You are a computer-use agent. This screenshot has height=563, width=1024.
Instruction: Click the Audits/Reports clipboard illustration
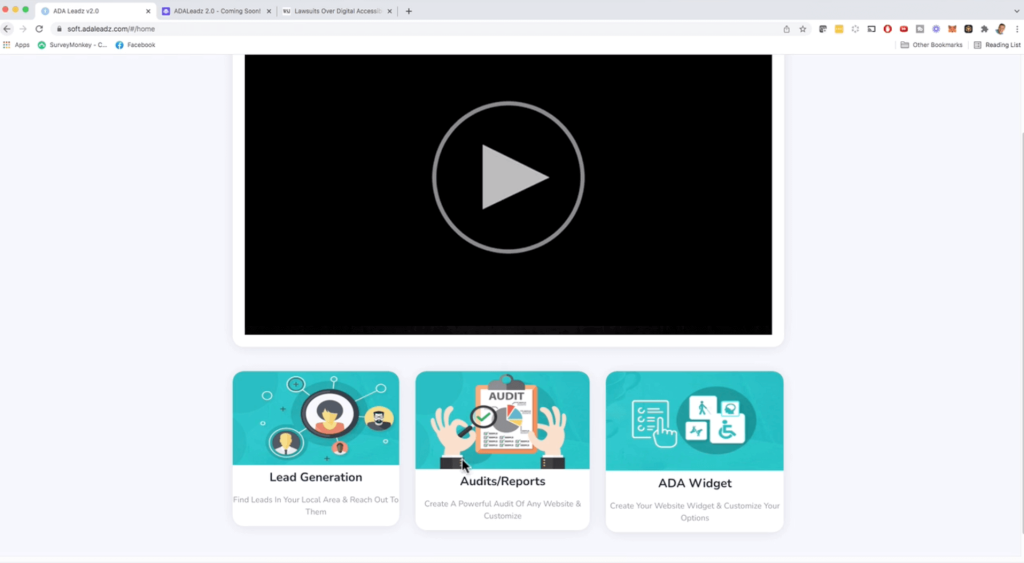click(502, 419)
